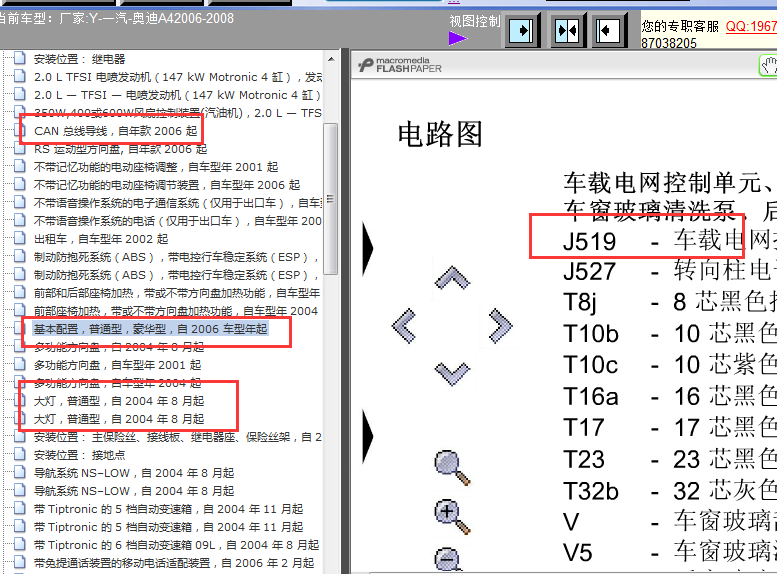
Task: Click the zoom-out magnifier icon
Action: point(448,559)
